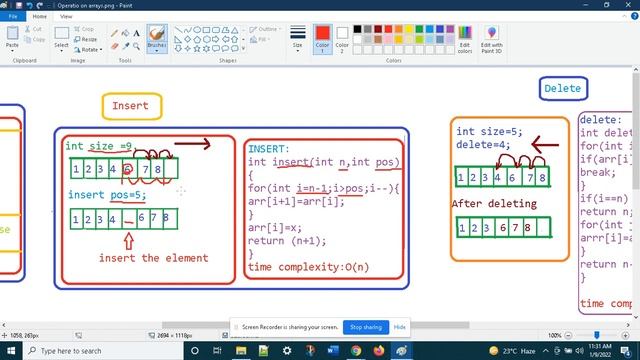This screenshot has height=360, width=640.
Task: Open Firefox from the taskbar
Action: [379, 351]
